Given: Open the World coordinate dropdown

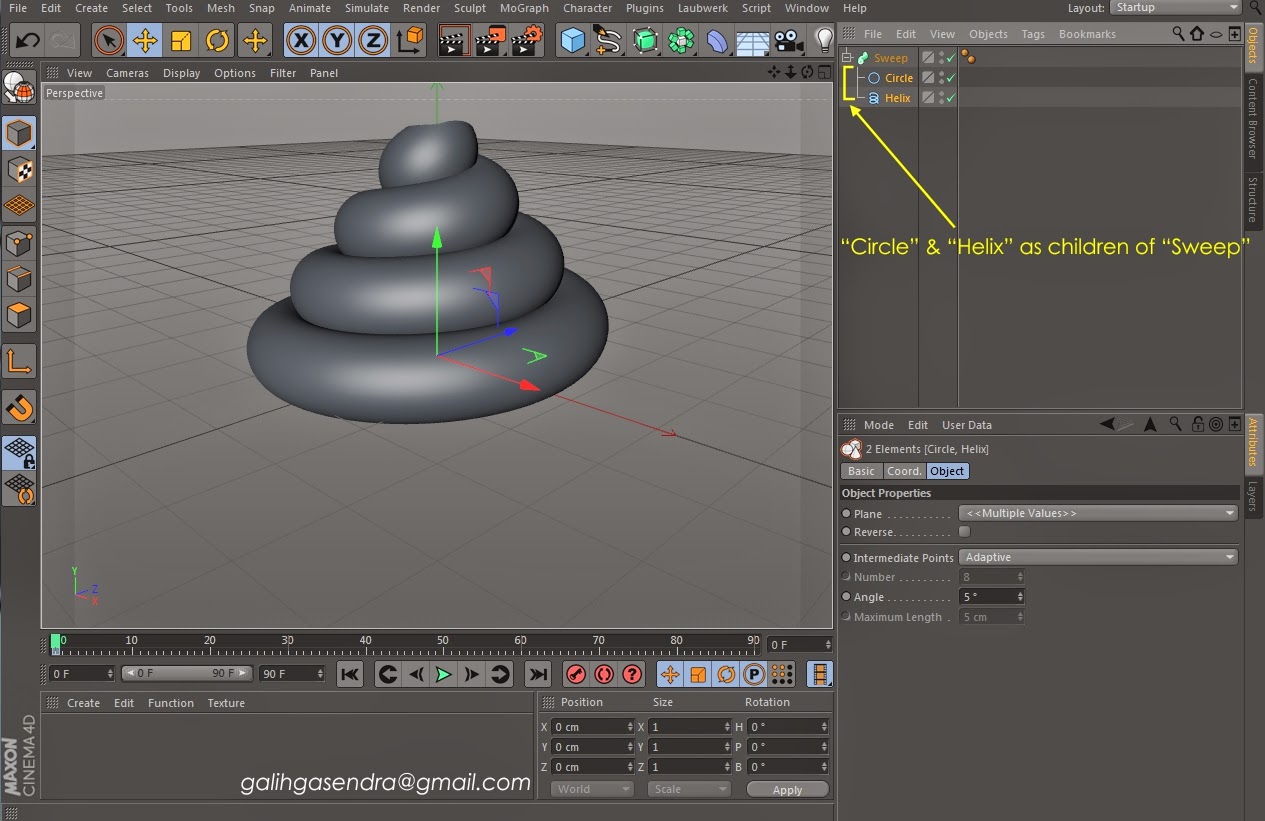Looking at the screenshot, I should [x=592, y=789].
